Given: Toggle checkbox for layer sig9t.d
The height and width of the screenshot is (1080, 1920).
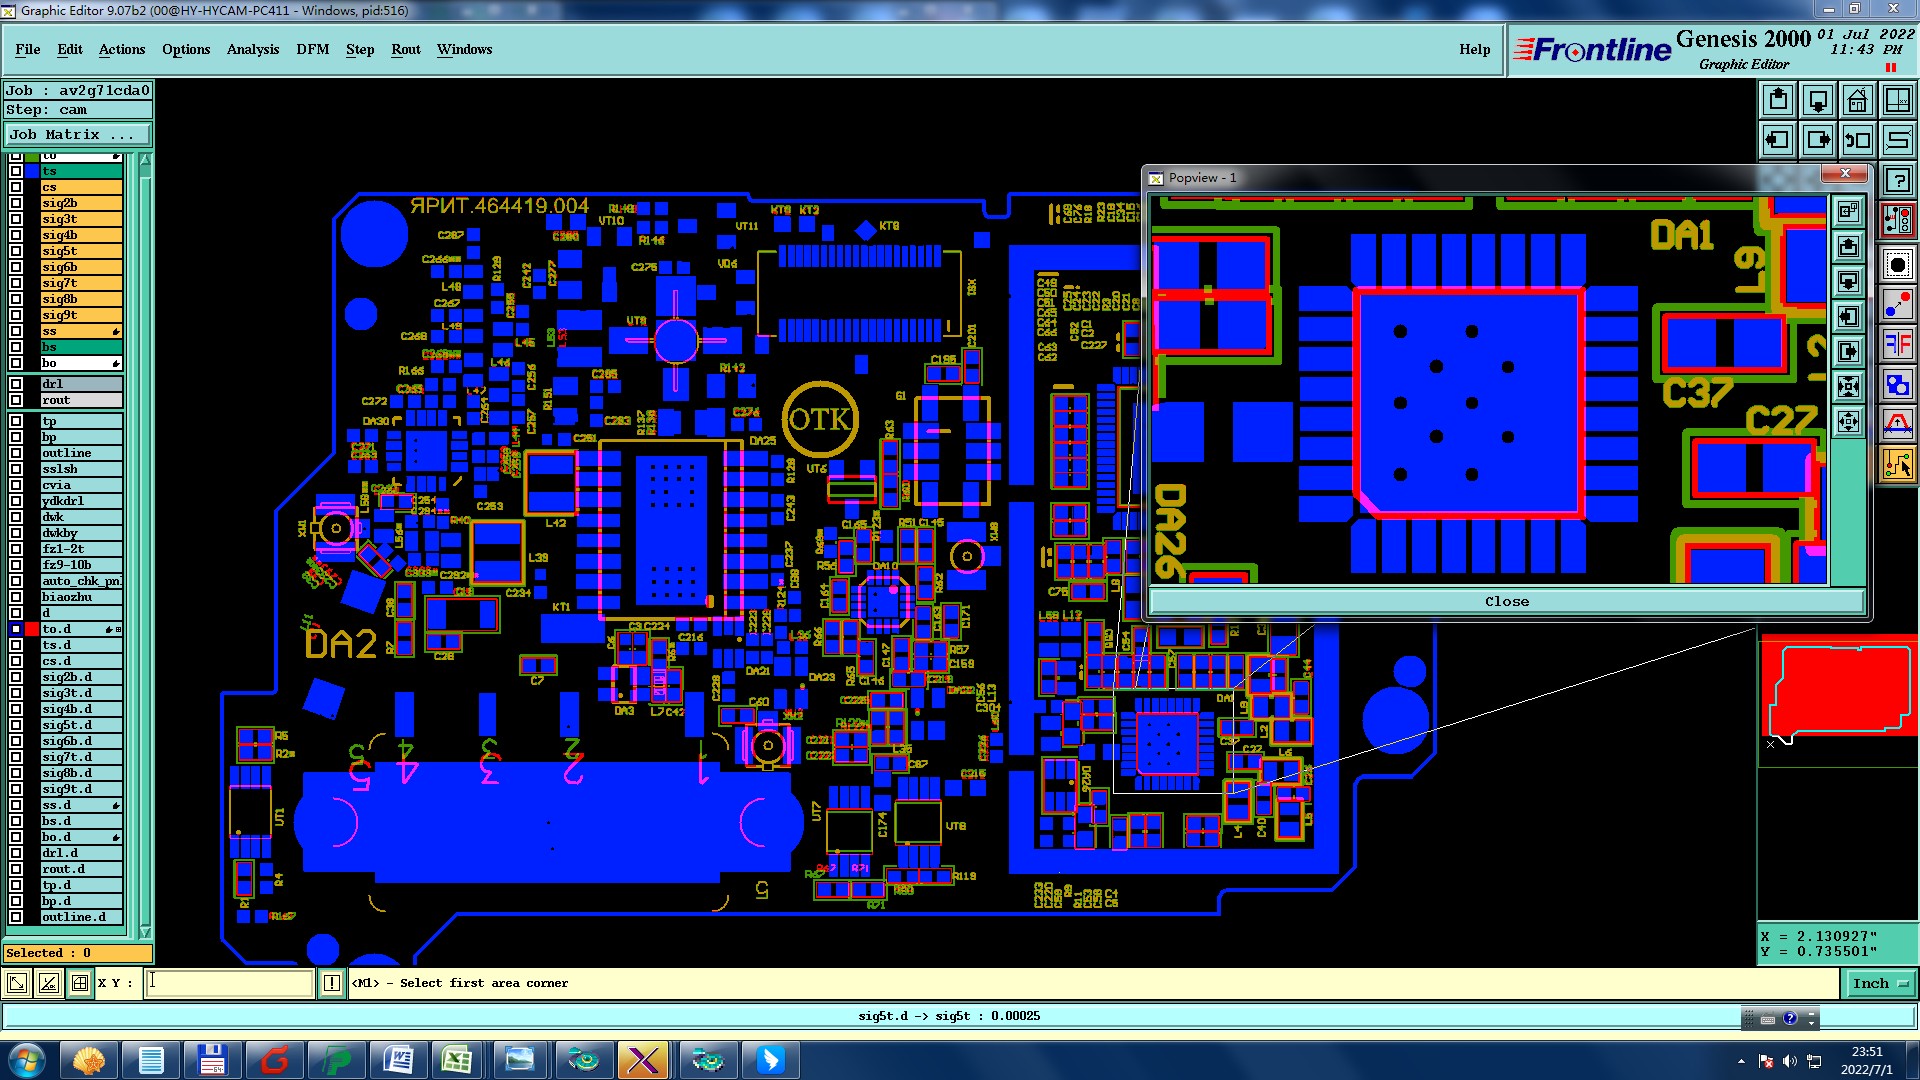Looking at the screenshot, I should tap(16, 789).
